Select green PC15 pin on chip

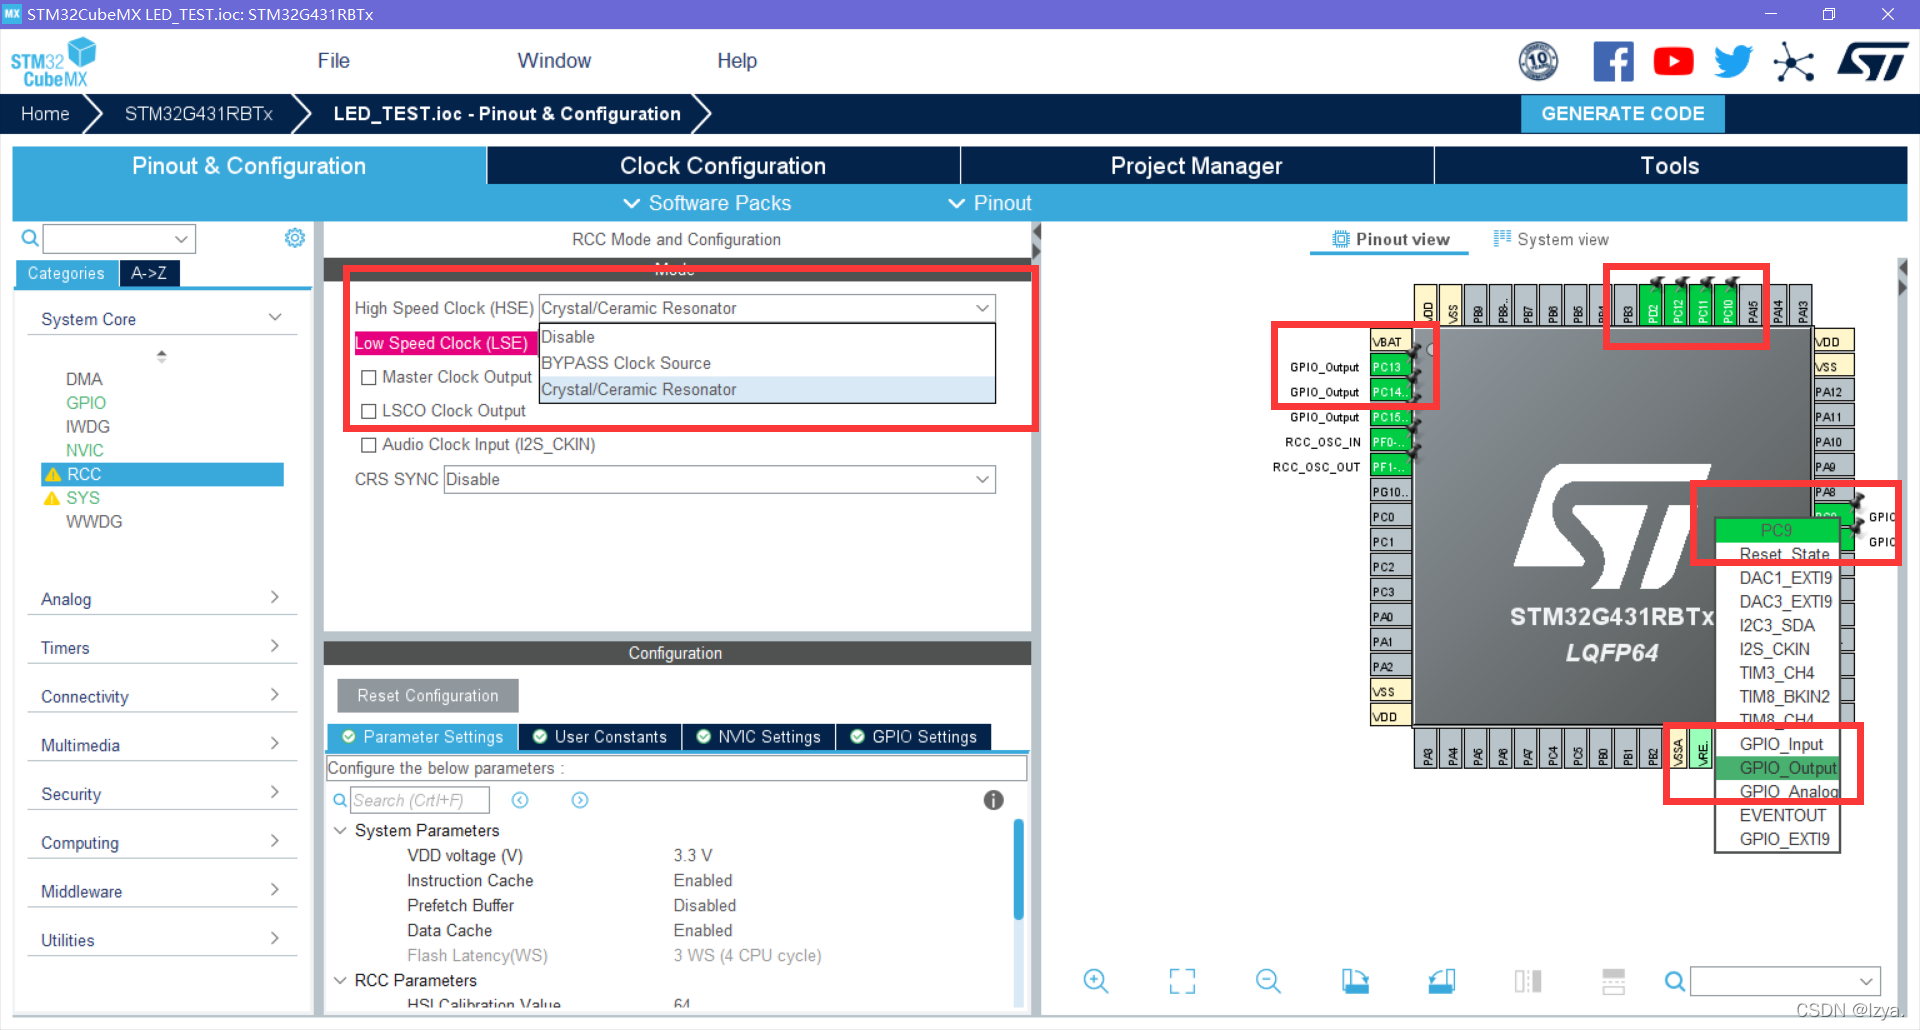[x=1390, y=417]
